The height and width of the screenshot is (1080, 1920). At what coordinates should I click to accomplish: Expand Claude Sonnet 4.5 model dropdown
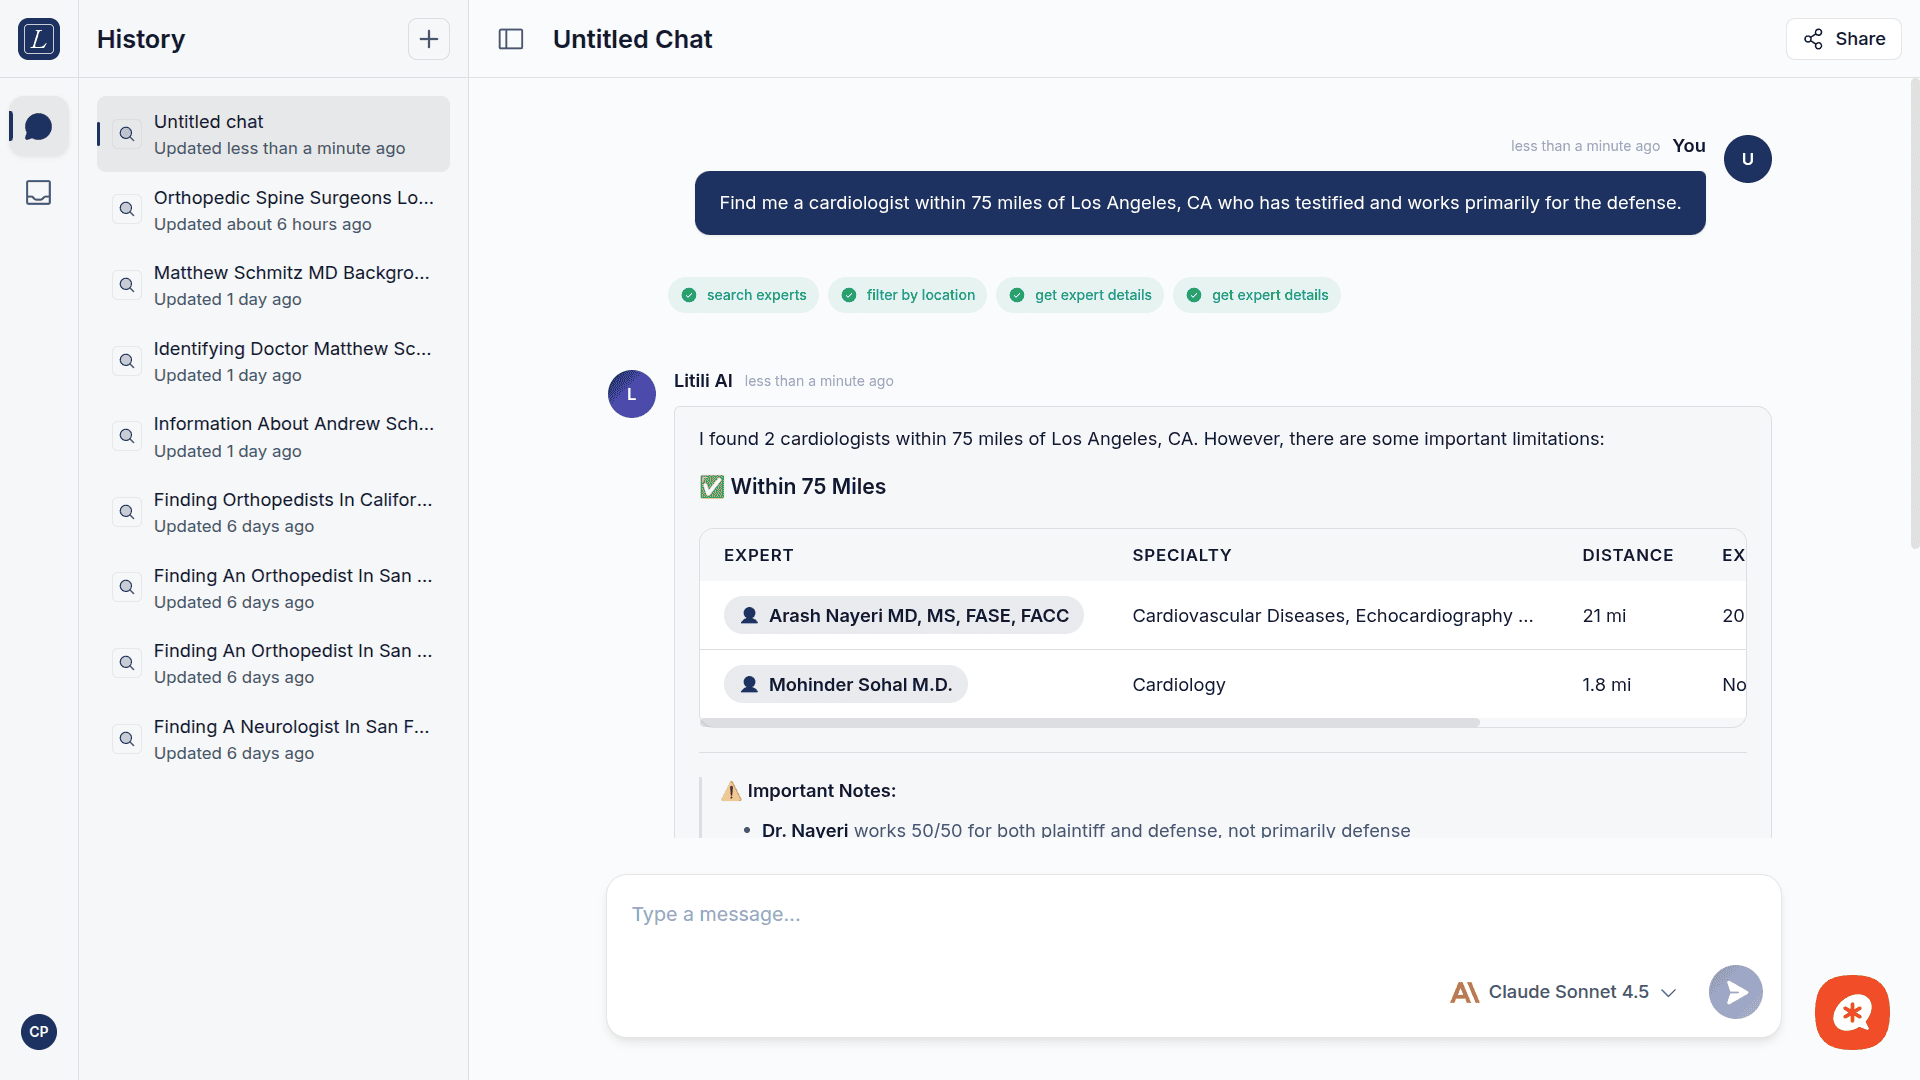pos(1563,991)
